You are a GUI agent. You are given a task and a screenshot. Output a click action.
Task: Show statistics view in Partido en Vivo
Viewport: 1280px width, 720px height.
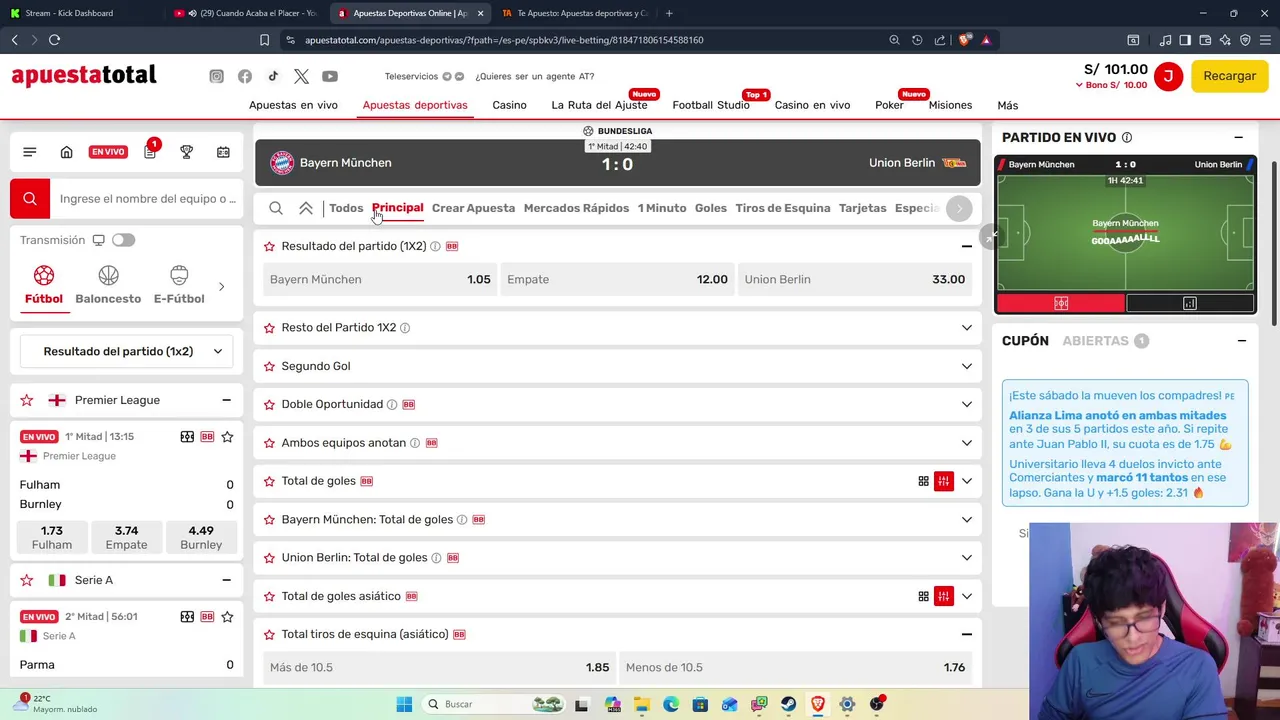coord(1190,303)
